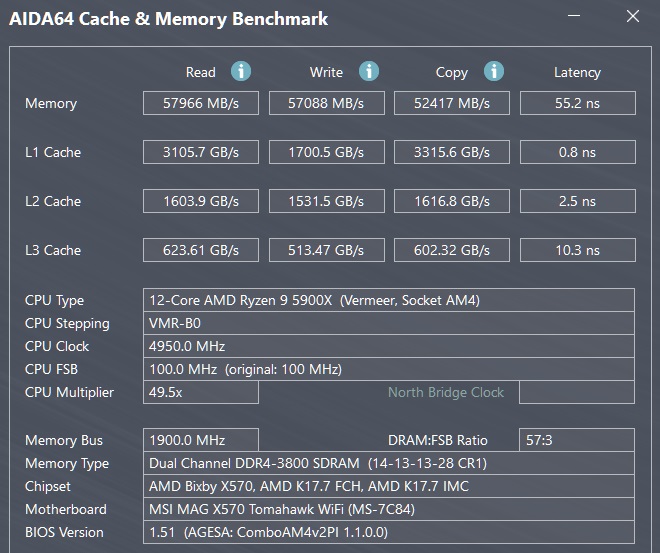Viewport: 660px width, 553px height.
Task: Click the Memory Bus 1900.0 MHz field
Action: pyautogui.click(x=201, y=440)
